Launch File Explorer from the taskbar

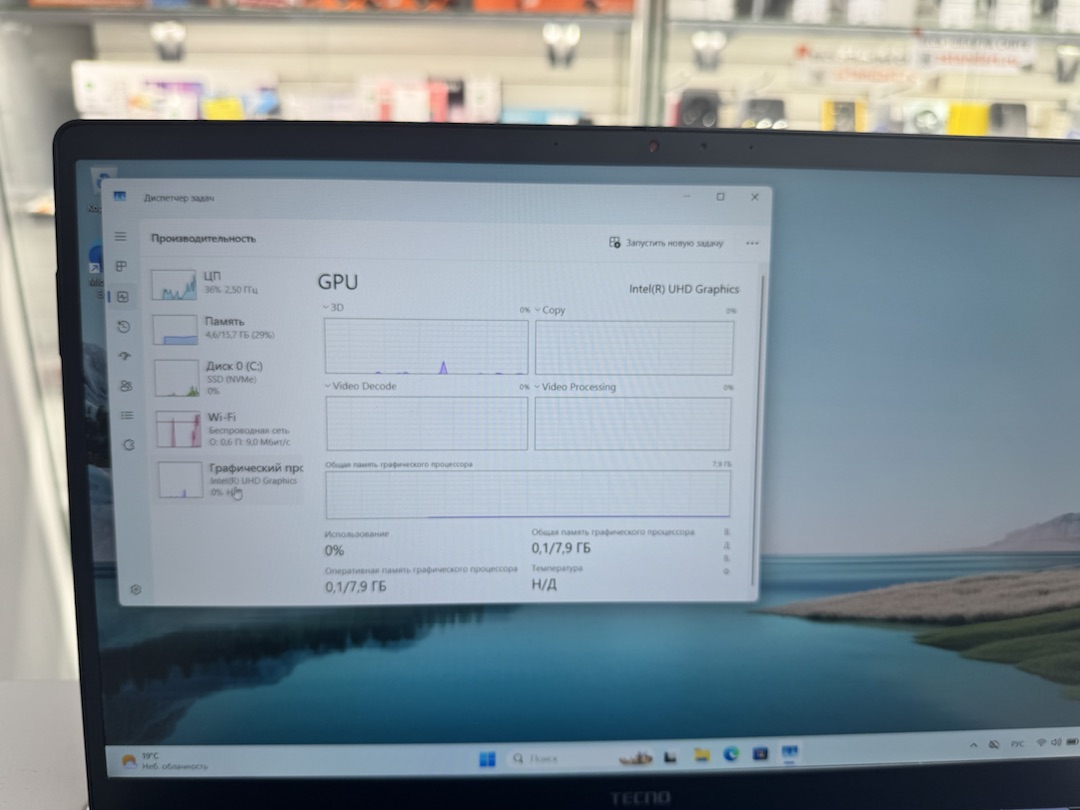point(702,756)
